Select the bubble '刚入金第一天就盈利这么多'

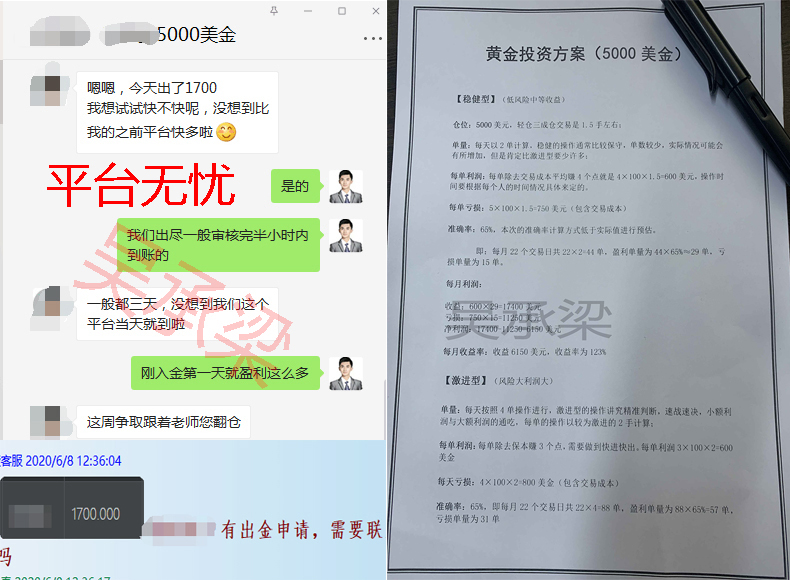(225, 373)
